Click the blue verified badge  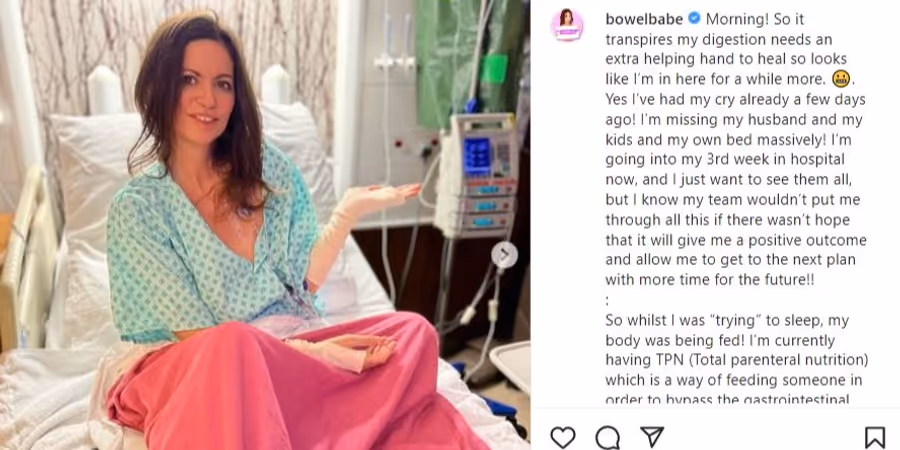click(x=694, y=18)
